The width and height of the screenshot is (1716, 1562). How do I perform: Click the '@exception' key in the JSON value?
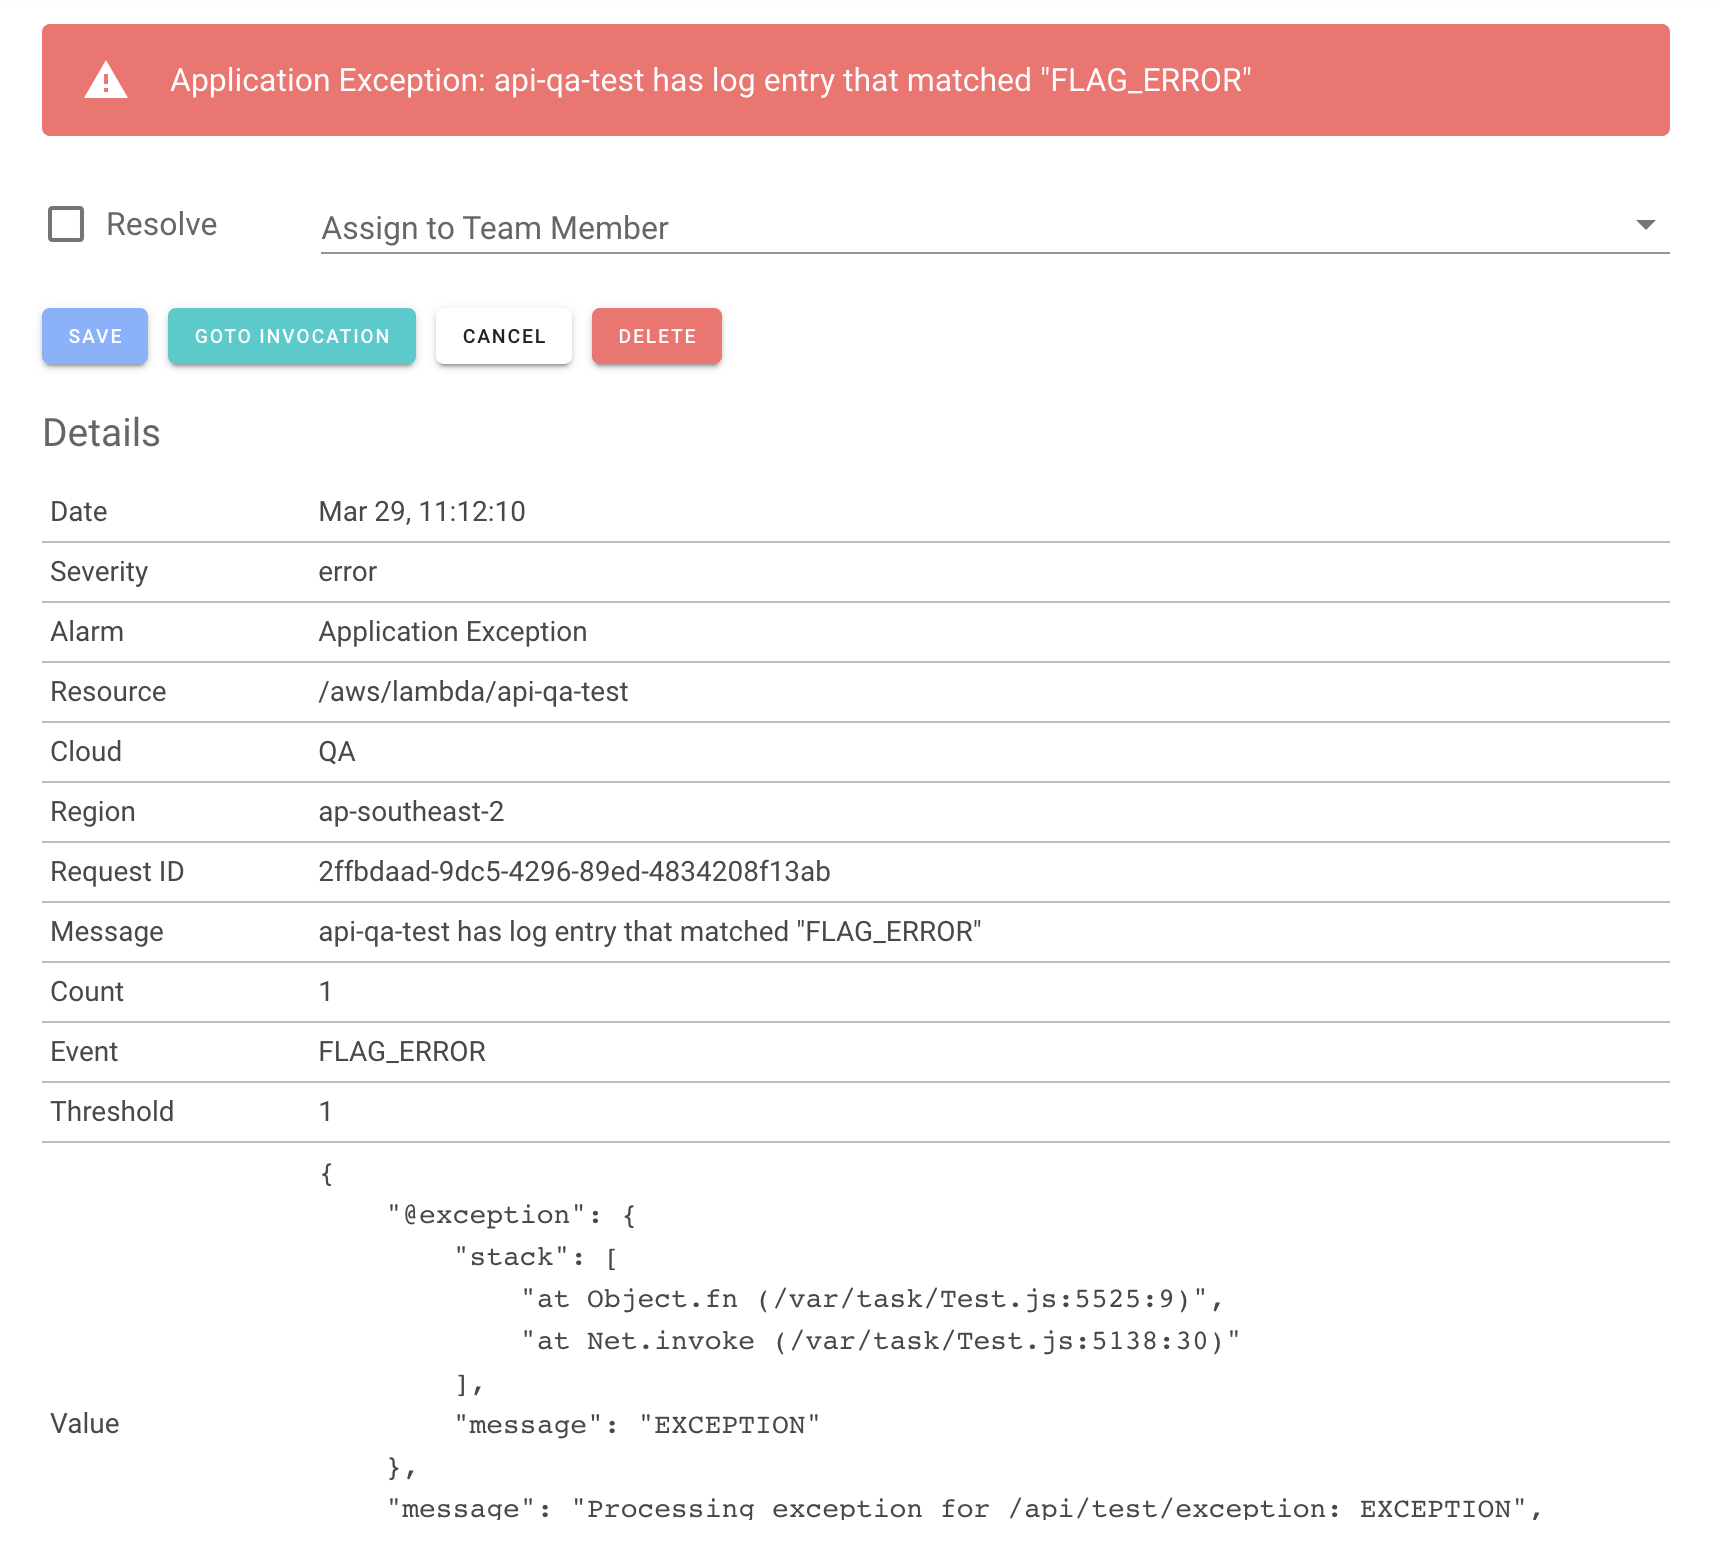pos(487,1215)
